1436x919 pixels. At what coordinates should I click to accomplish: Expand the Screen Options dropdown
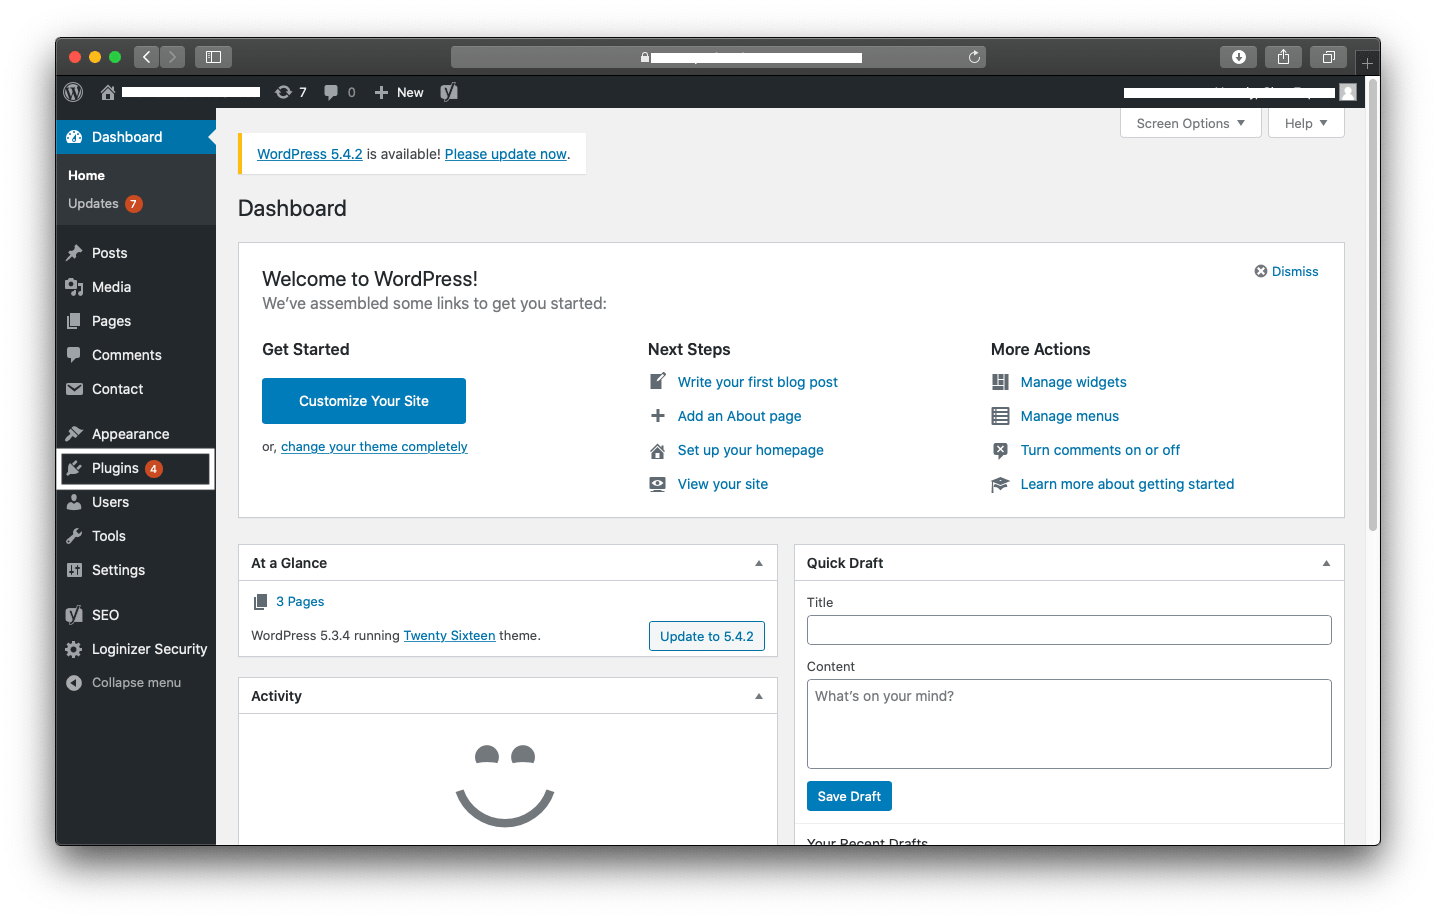point(1190,123)
